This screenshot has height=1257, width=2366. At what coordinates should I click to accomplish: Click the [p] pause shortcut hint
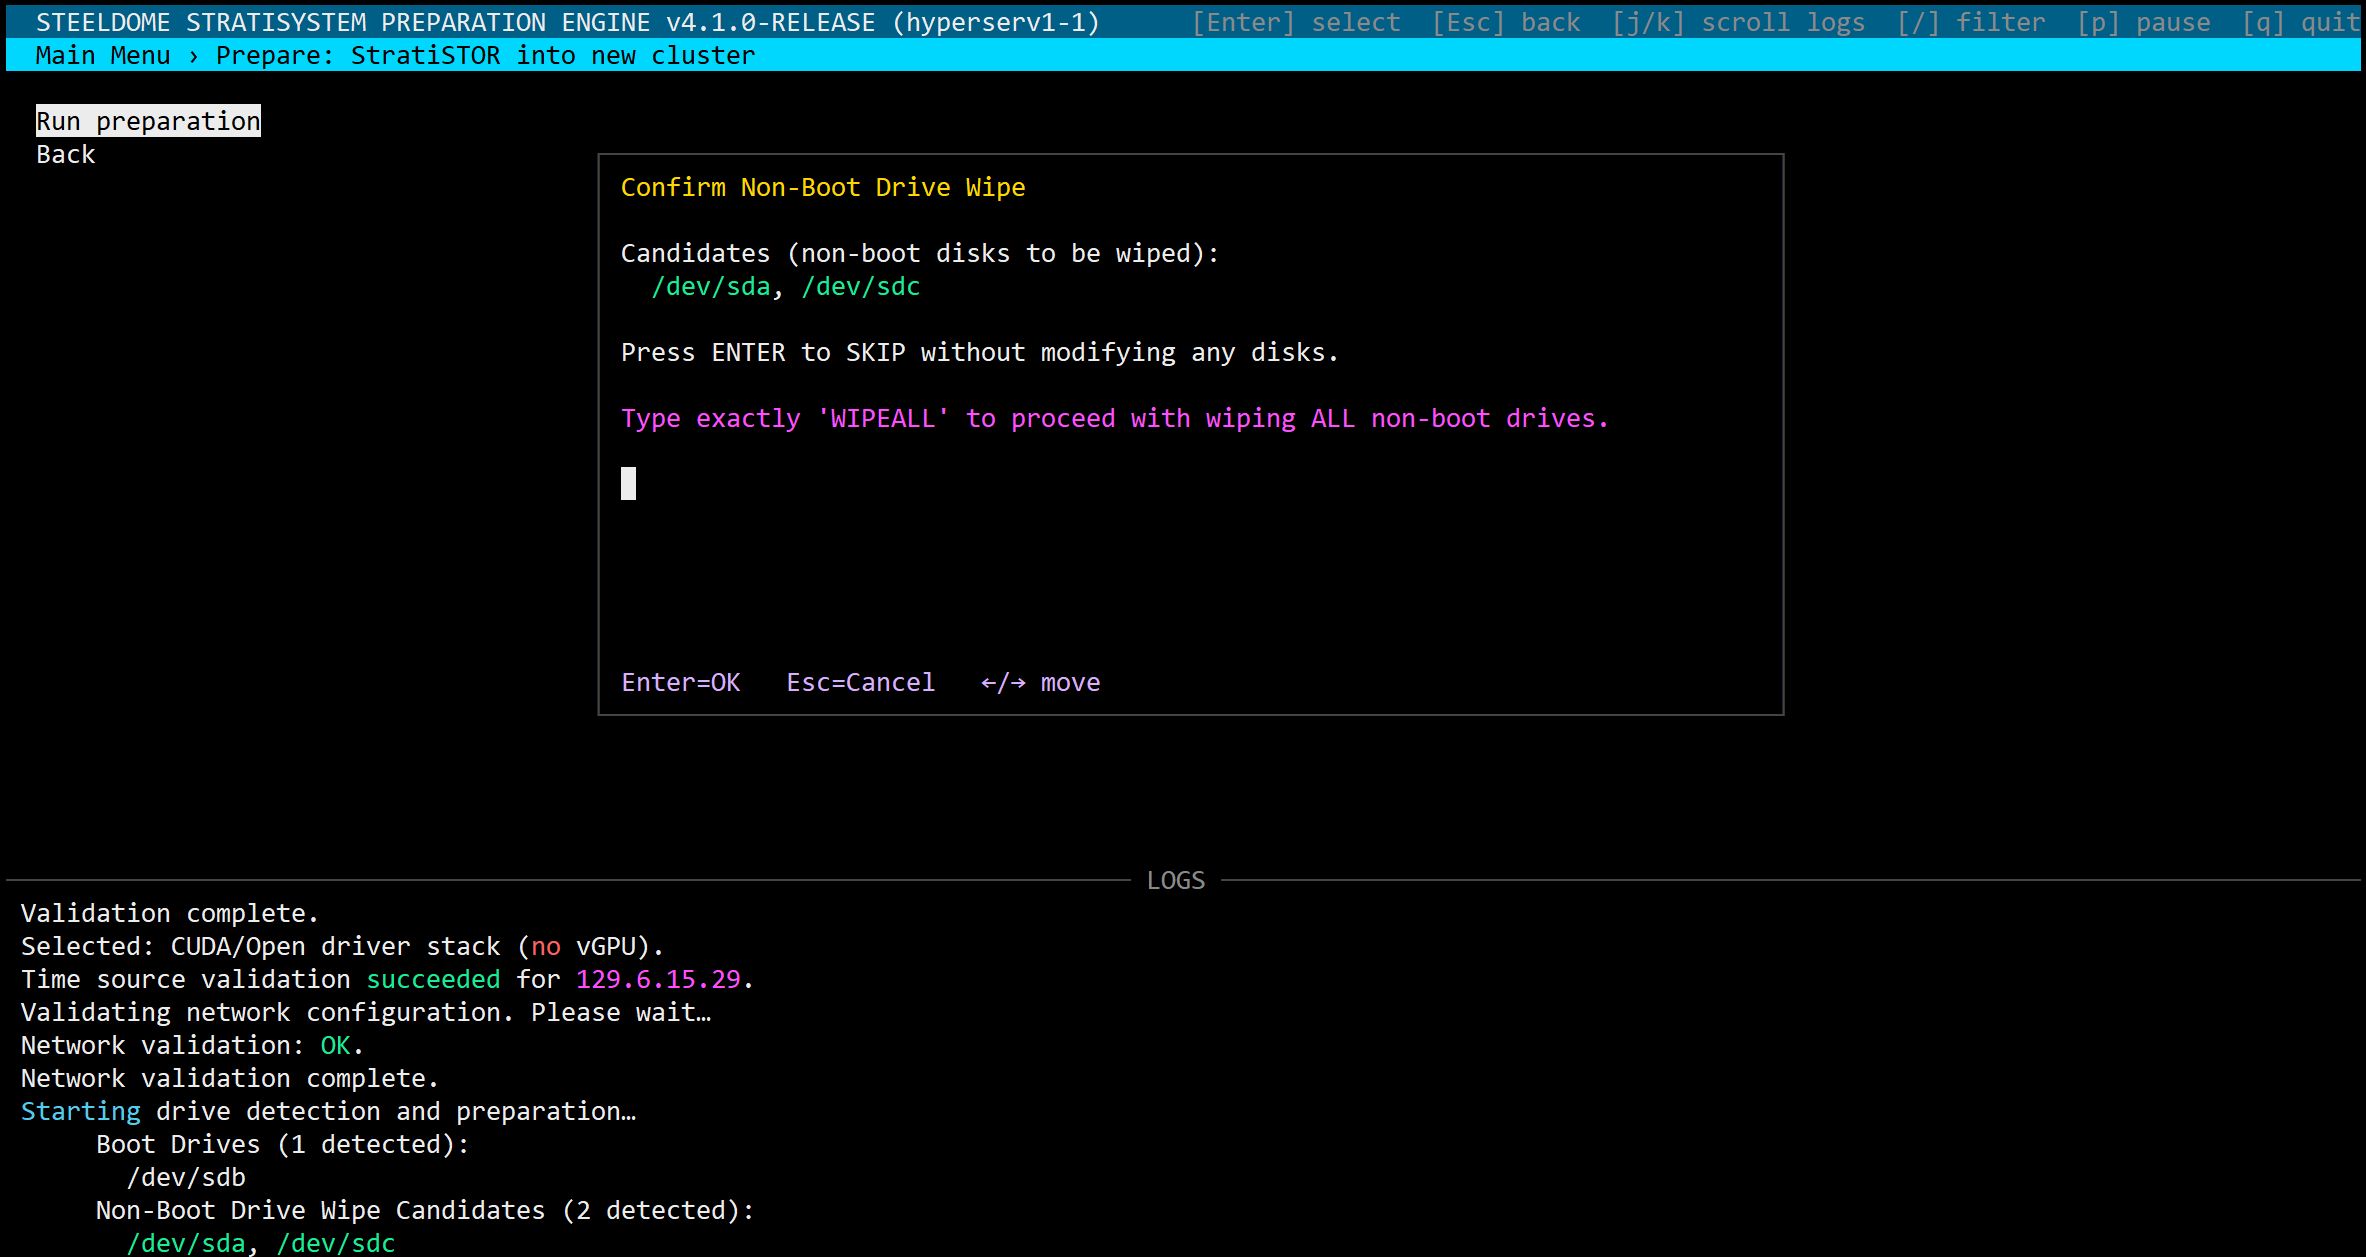click(x=2143, y=22)
